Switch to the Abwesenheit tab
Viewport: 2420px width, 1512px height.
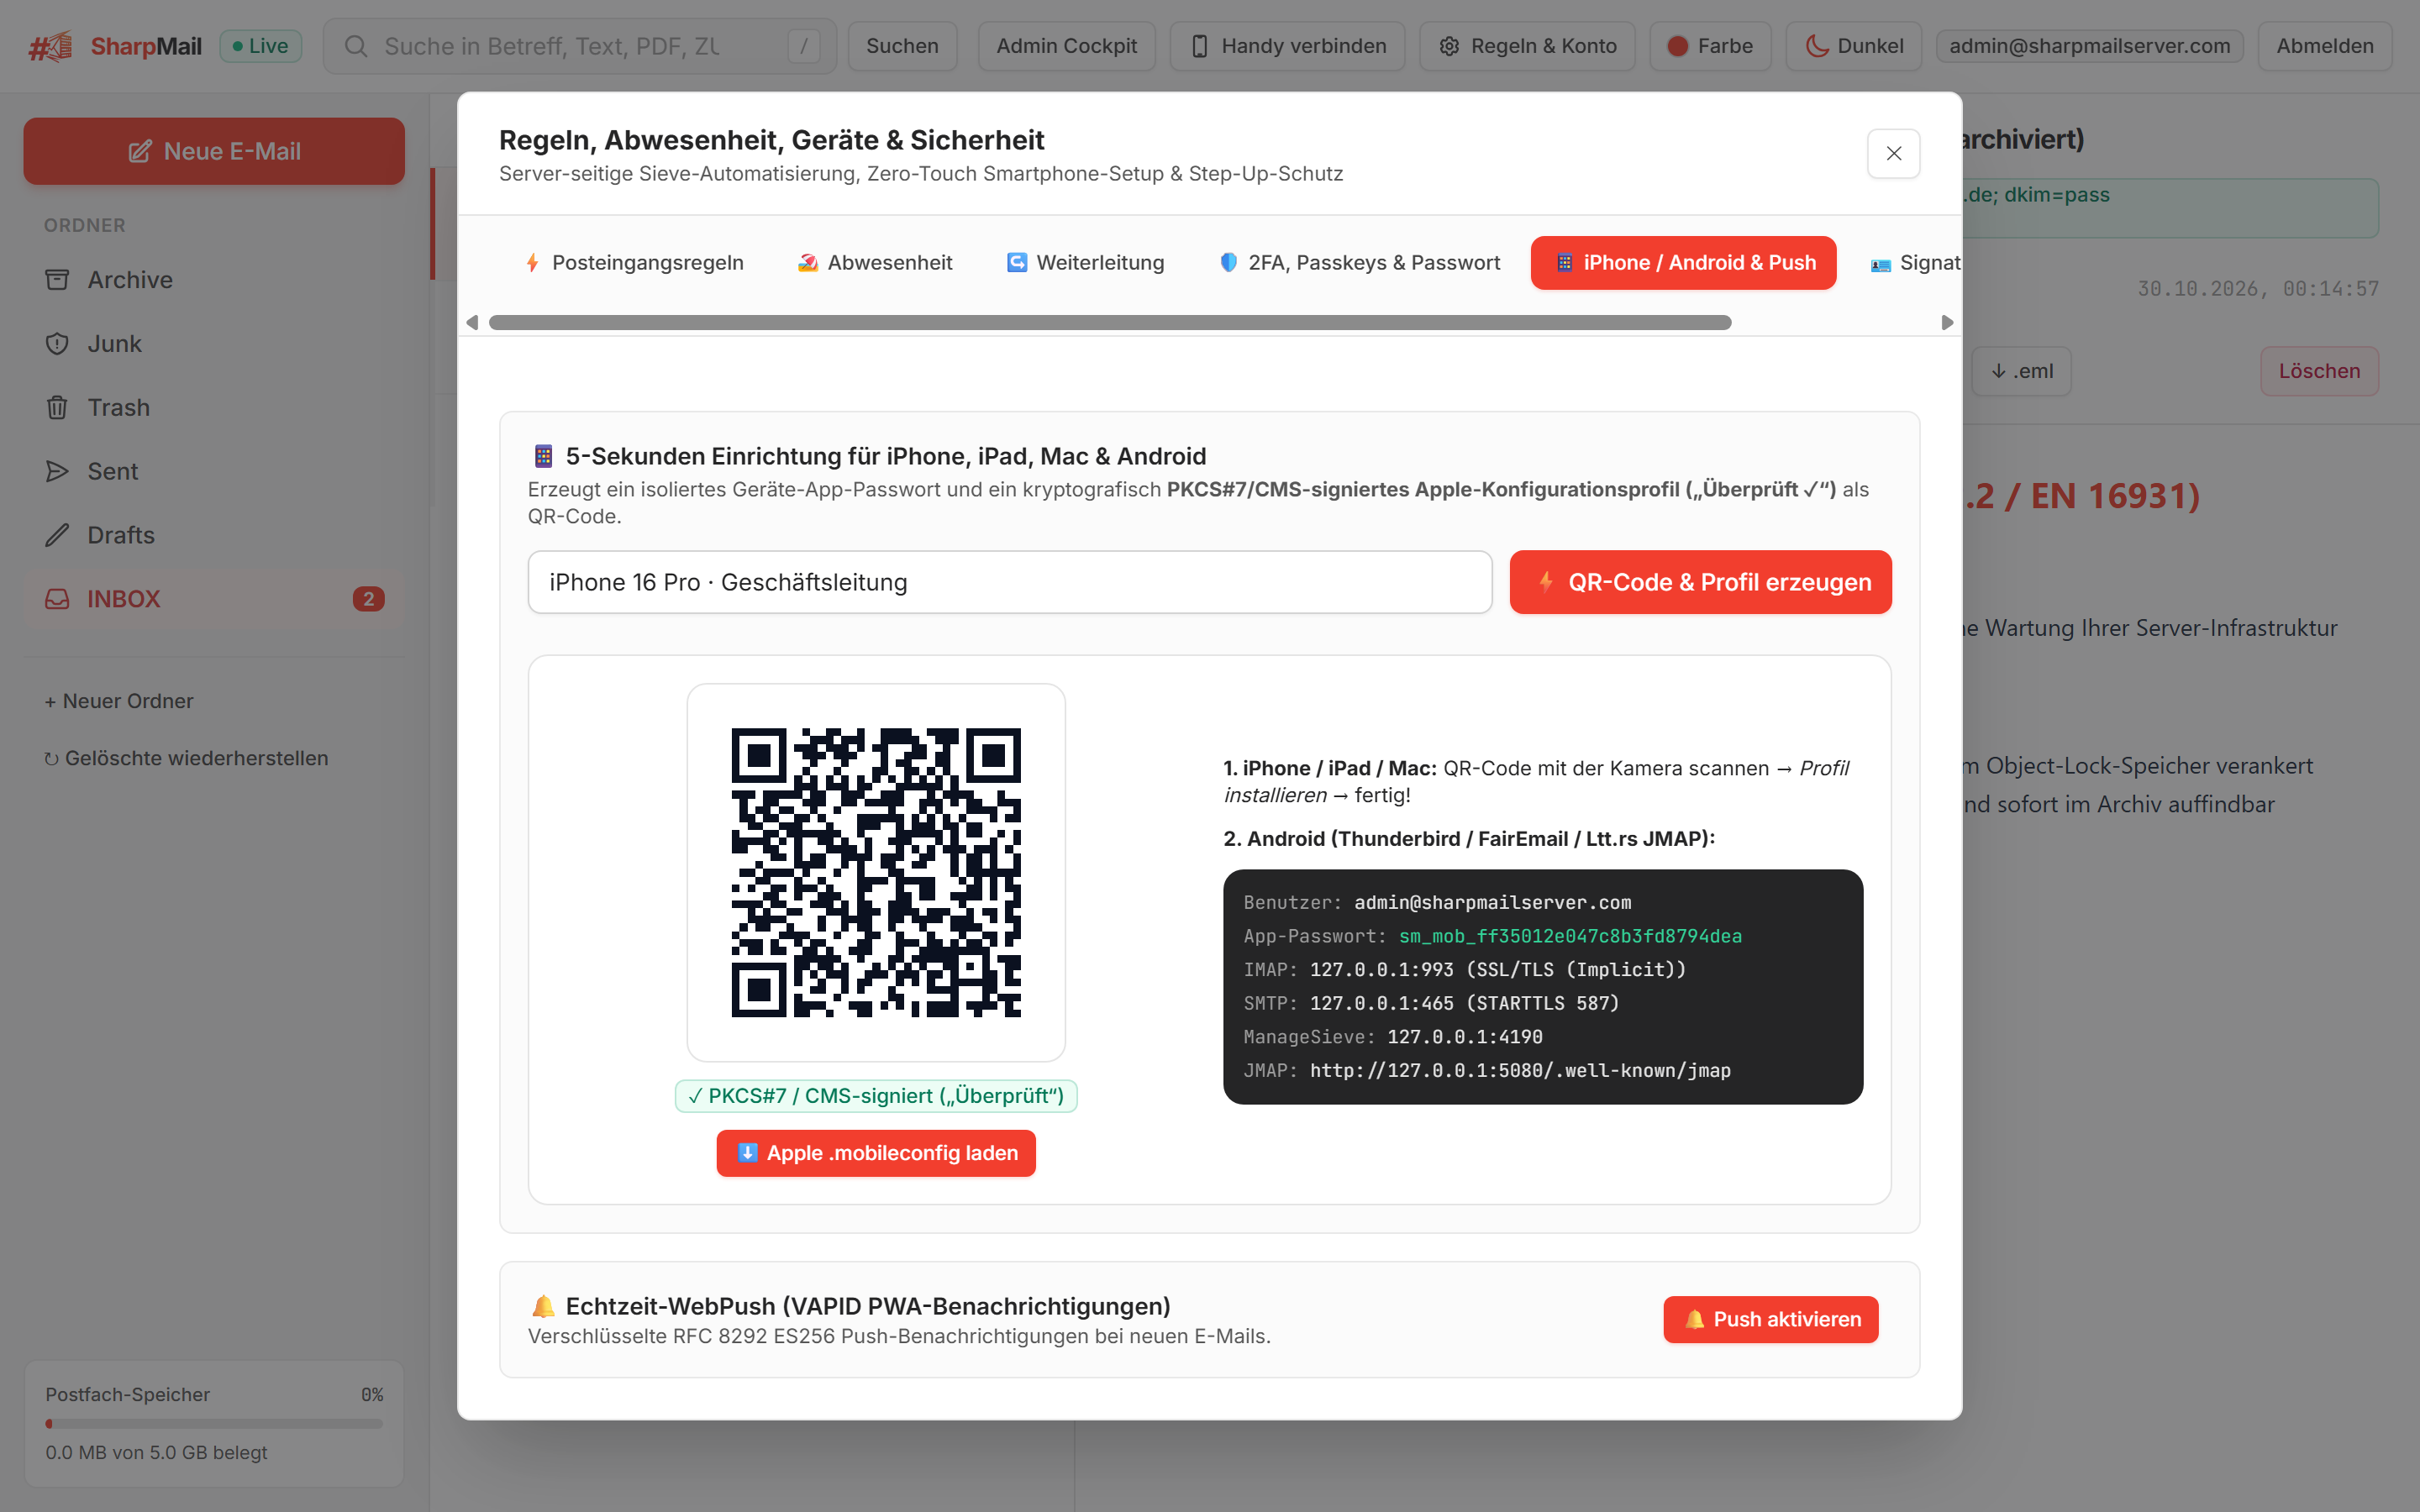click(875, 263)
